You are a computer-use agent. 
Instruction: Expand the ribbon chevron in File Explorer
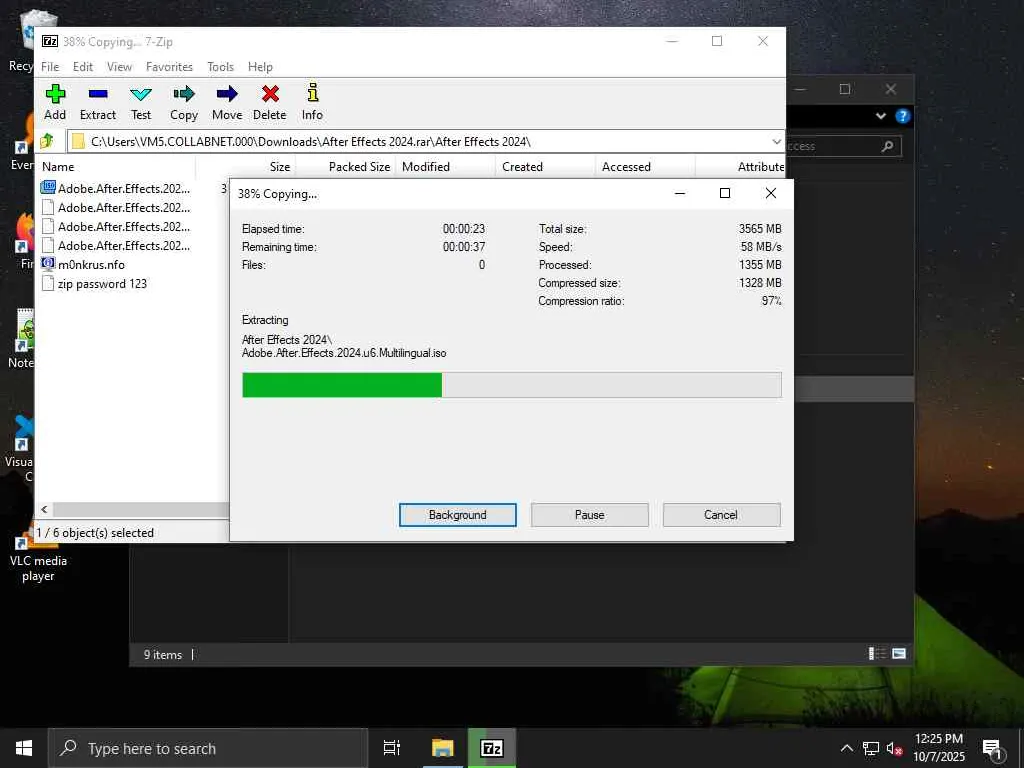point(881,116)
